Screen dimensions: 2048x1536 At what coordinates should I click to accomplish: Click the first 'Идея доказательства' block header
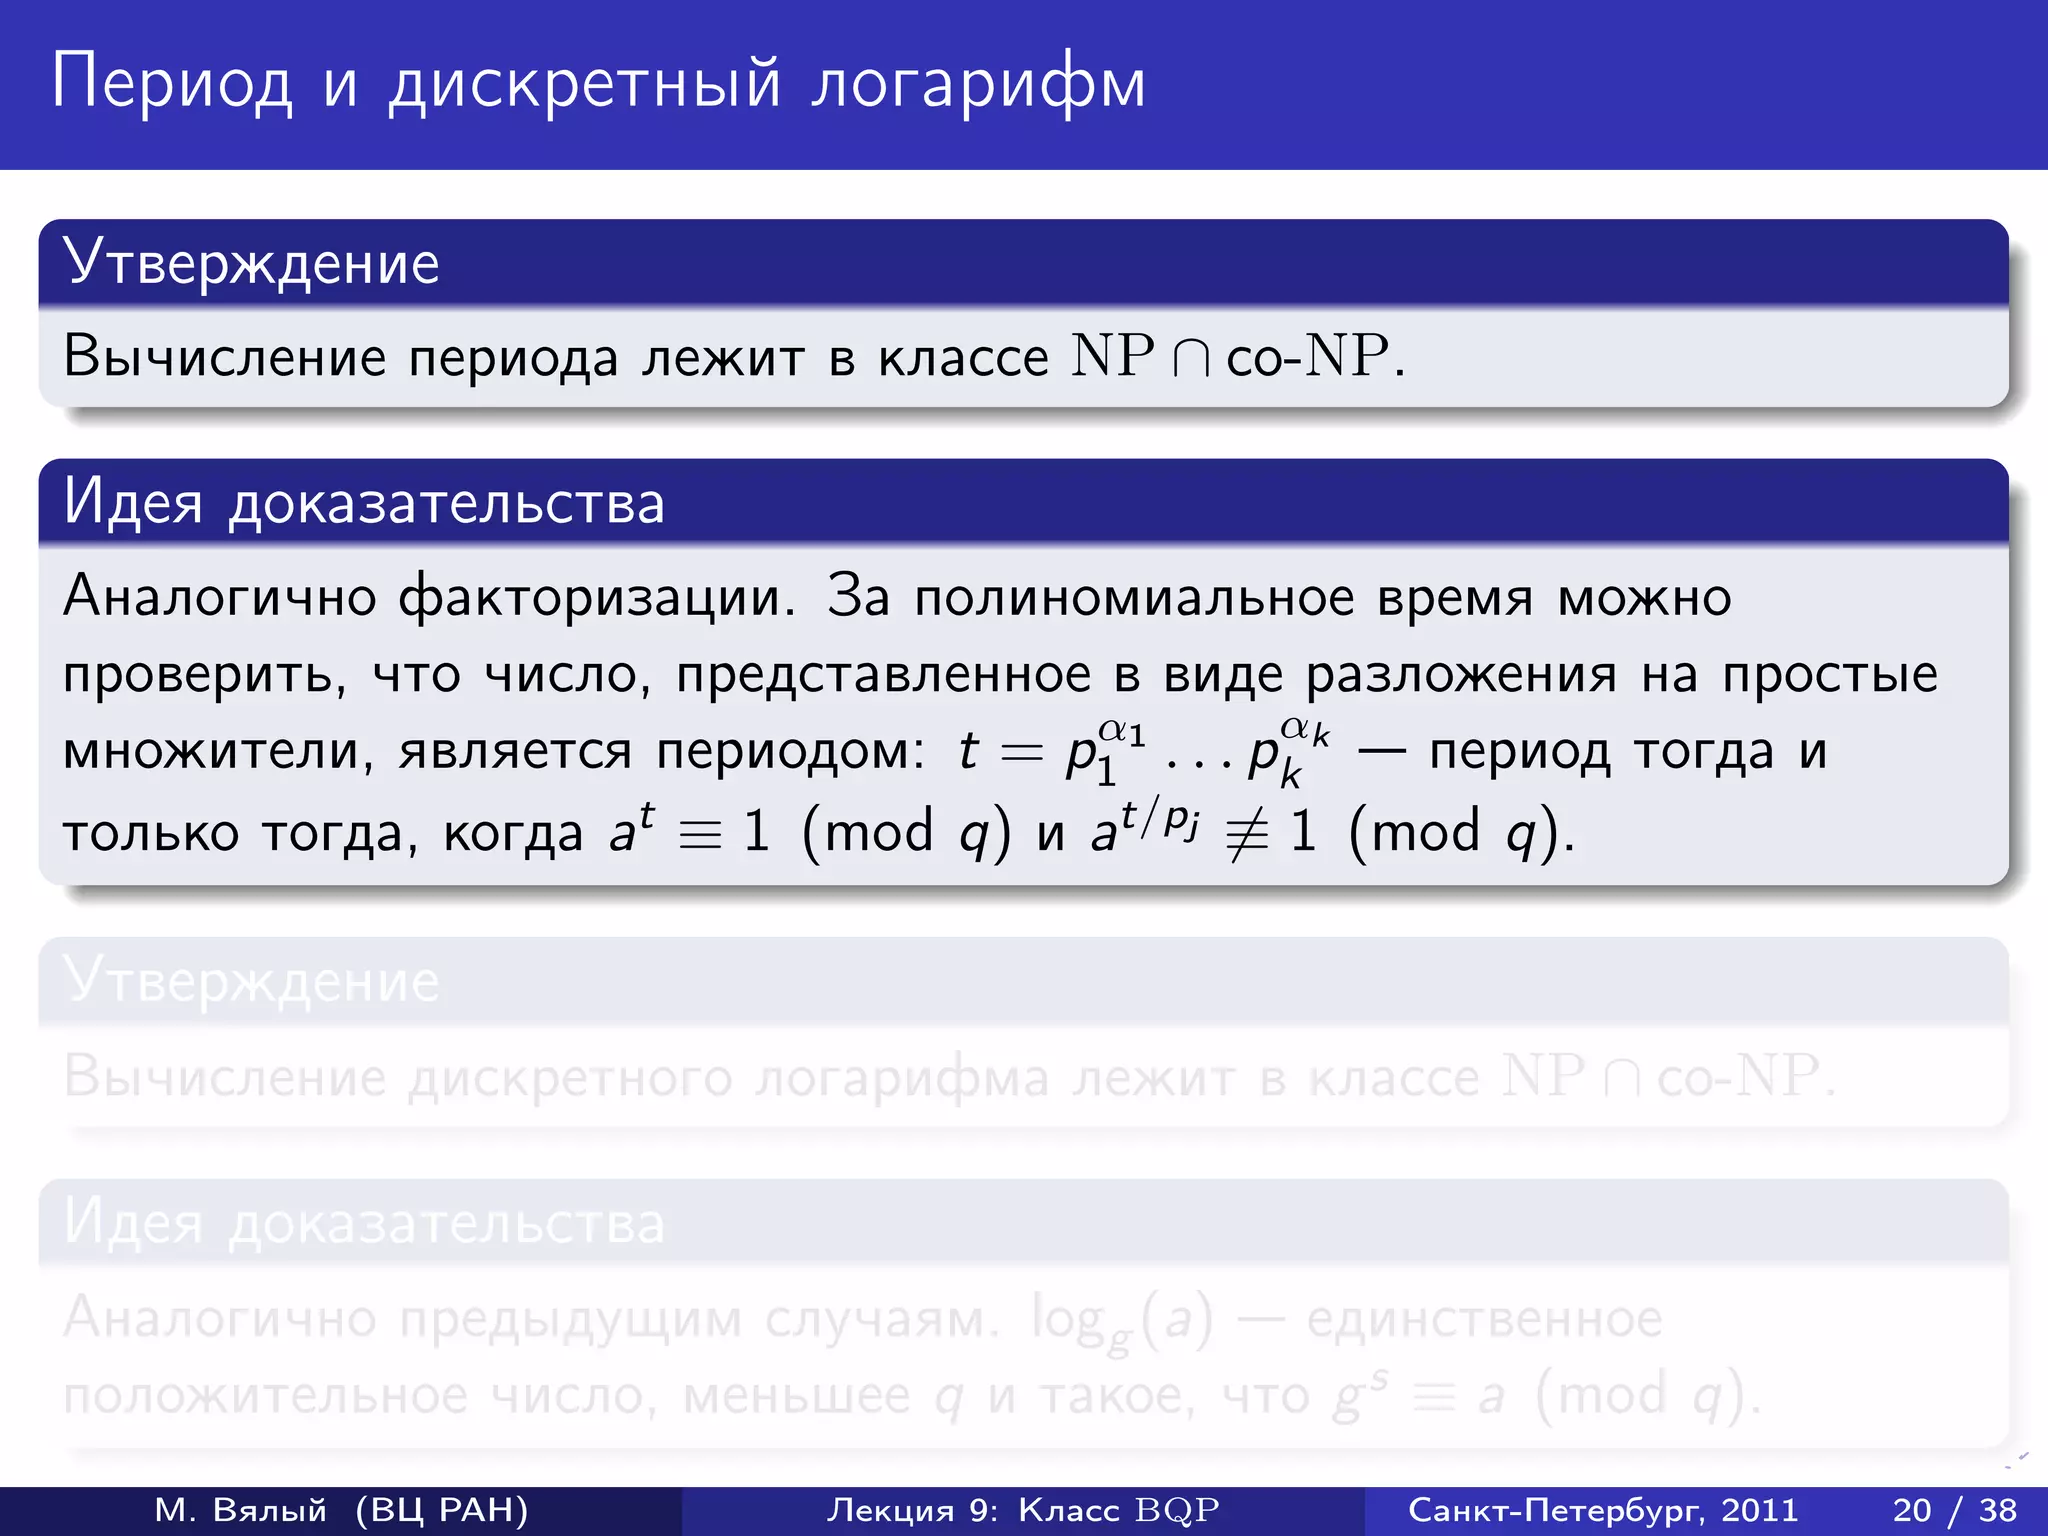tap(1023, 502)
